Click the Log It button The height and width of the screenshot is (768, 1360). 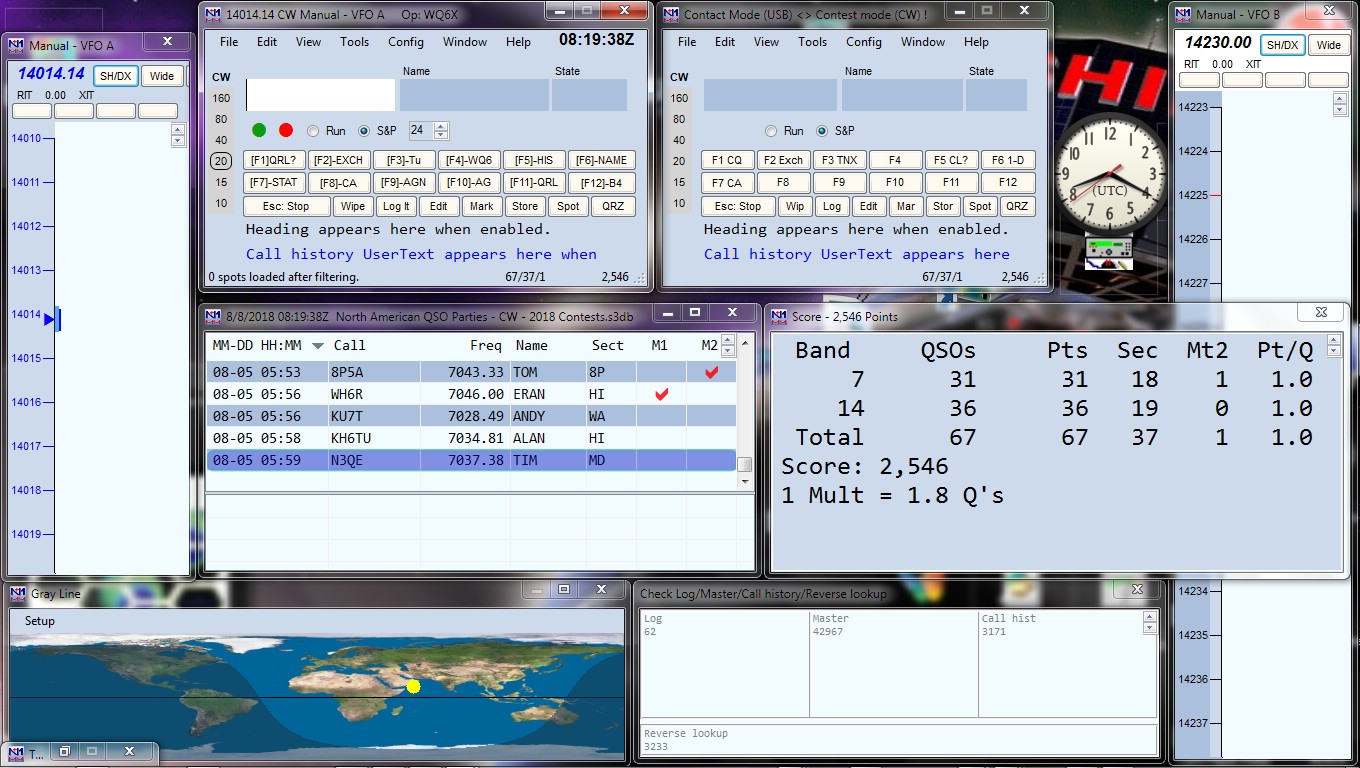(x=395, y=206)
